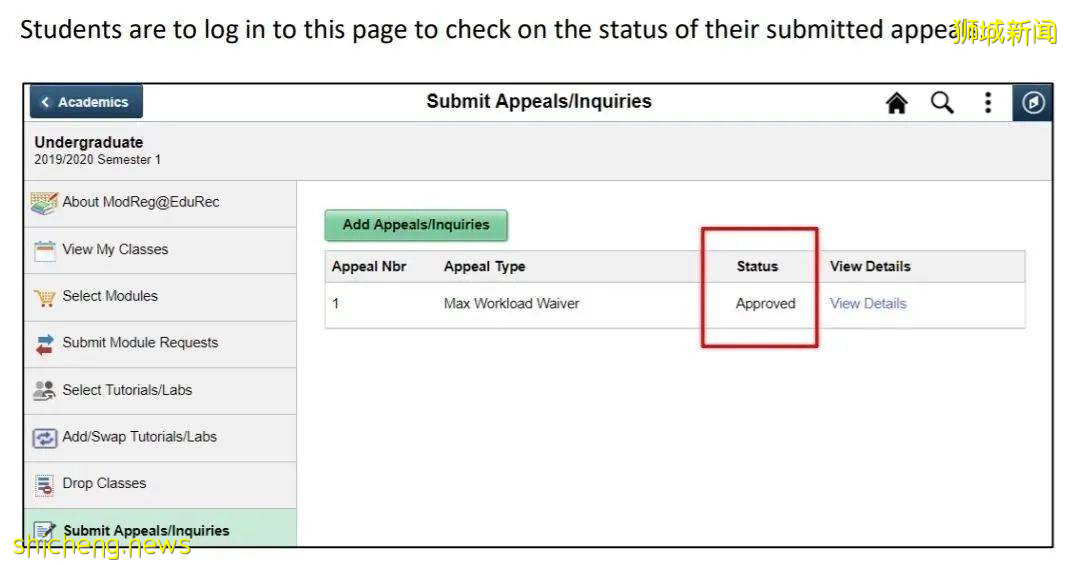
Task: Open Select Modules in the sidebar
Action: 110,296
